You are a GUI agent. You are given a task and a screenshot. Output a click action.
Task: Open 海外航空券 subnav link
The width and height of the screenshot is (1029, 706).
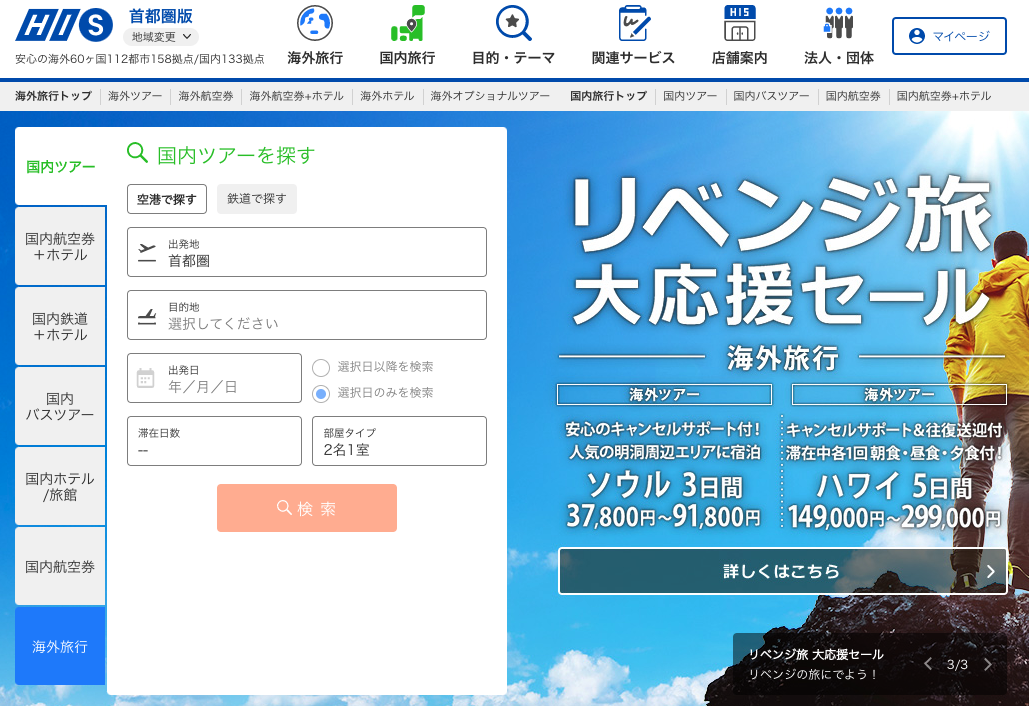coord(205,96)
